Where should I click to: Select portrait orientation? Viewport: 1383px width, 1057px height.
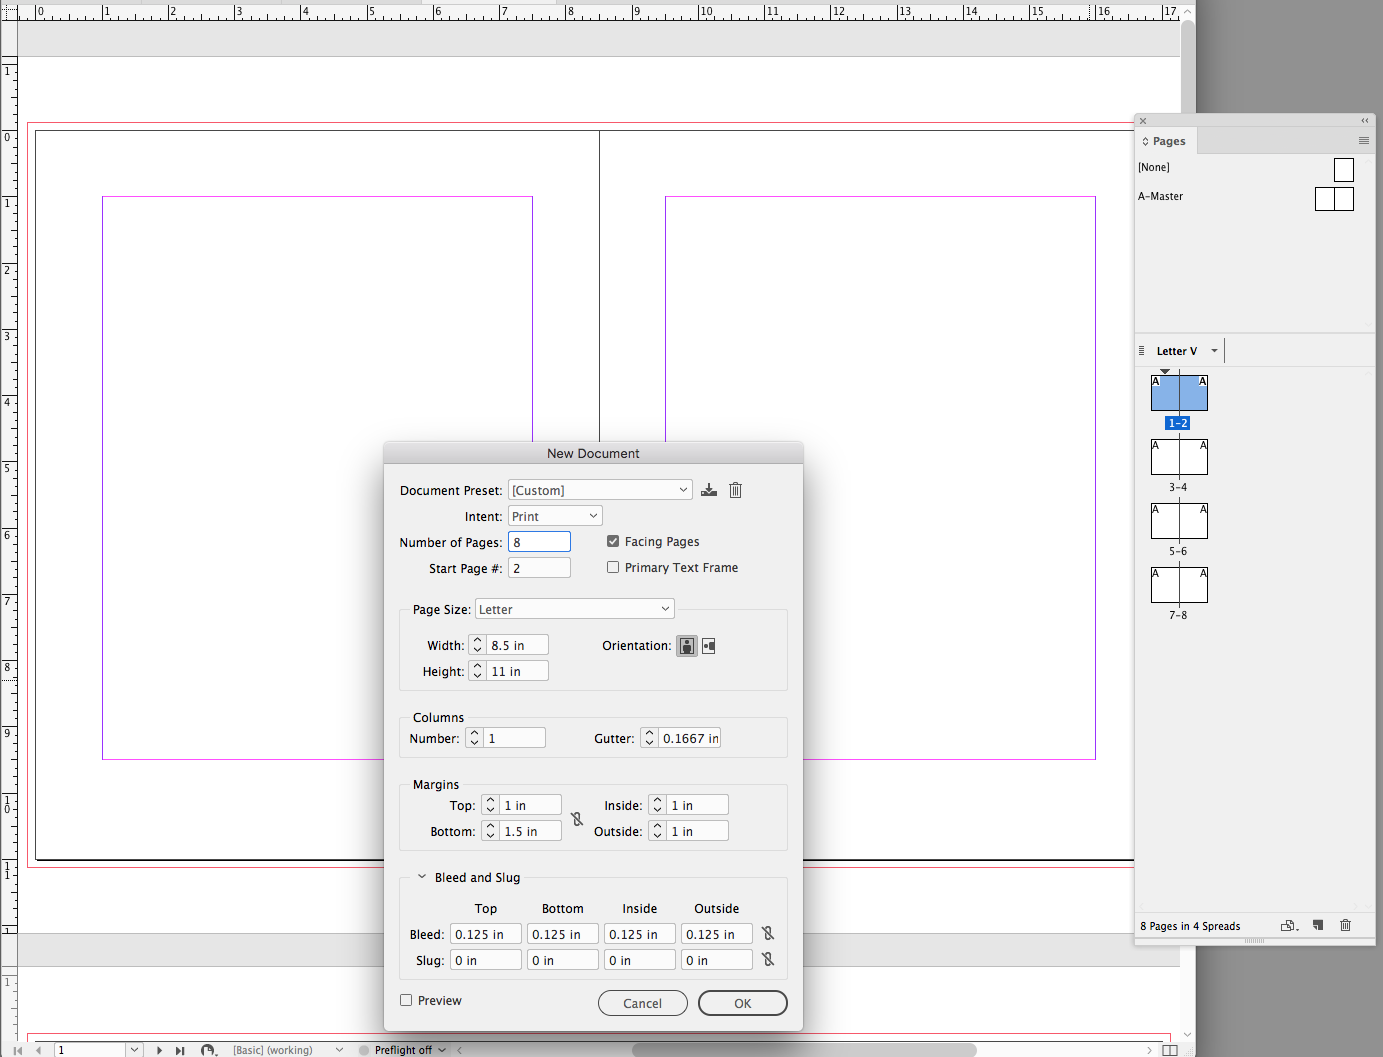click(687, 645)
